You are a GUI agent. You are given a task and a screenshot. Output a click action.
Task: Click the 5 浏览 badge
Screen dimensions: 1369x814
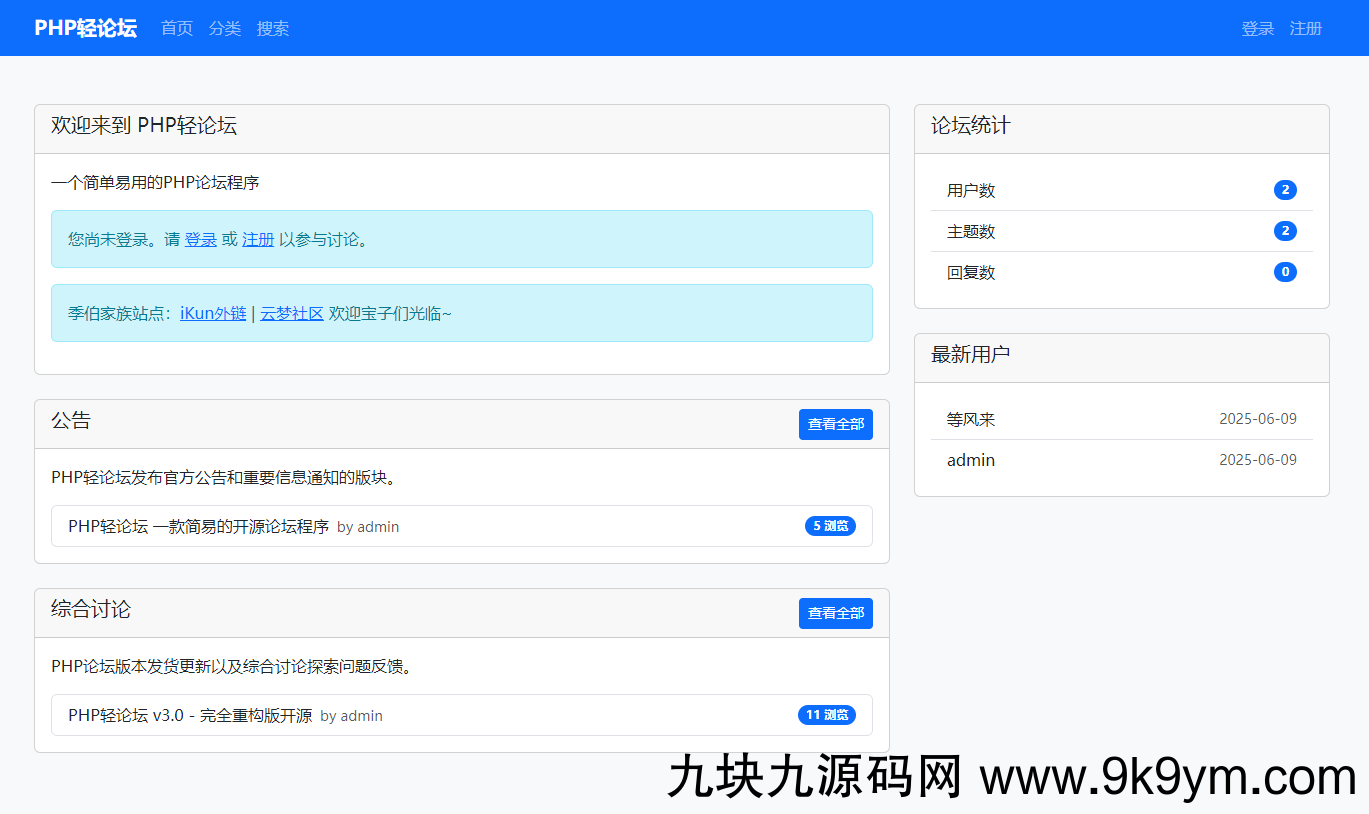(830, 526)
